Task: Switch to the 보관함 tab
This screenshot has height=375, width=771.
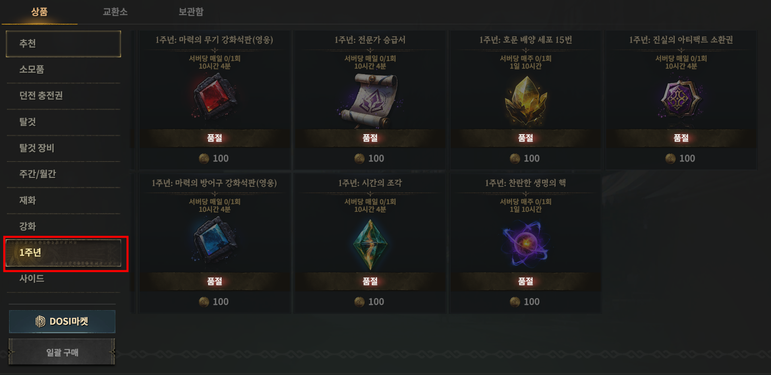Action: pos(191,11)
